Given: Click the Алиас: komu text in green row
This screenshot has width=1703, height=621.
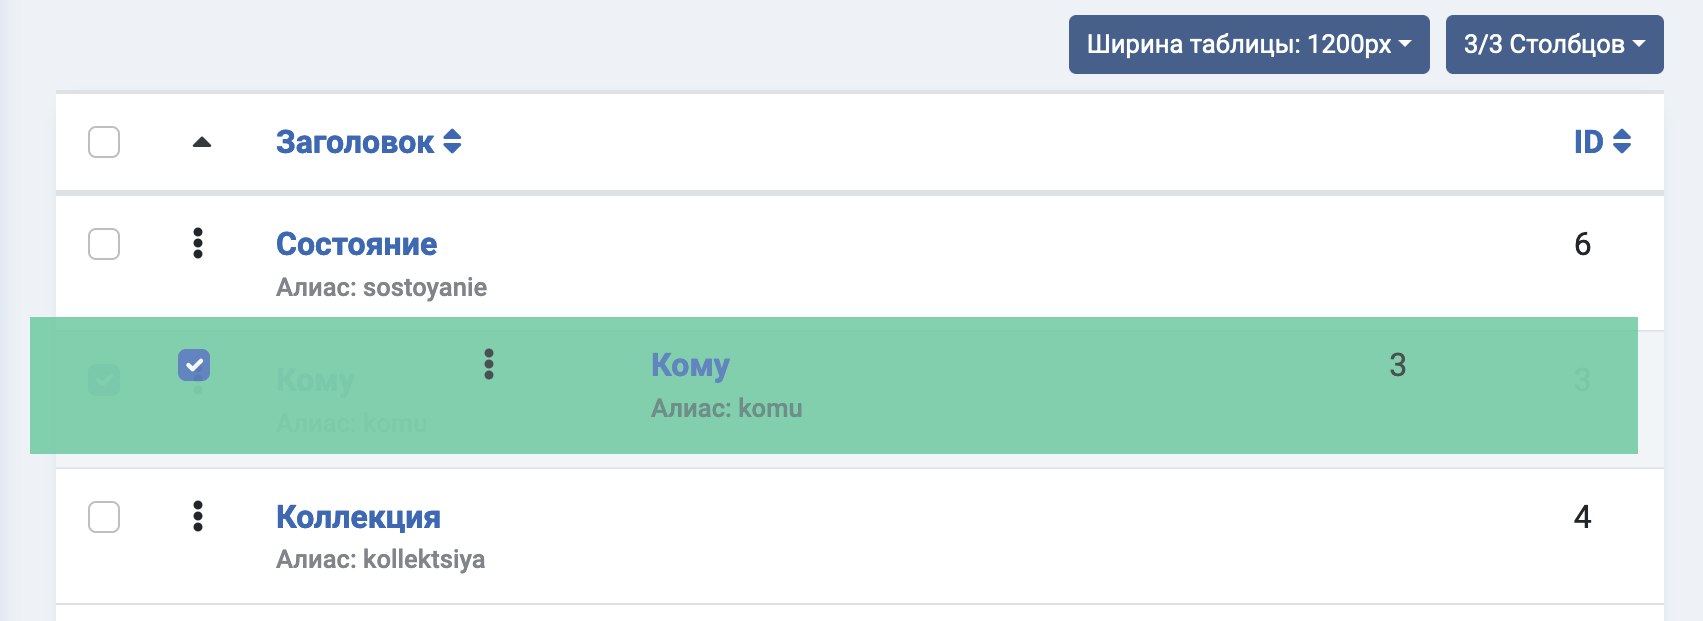Looking at the screenshot, I should pos(726,408).
